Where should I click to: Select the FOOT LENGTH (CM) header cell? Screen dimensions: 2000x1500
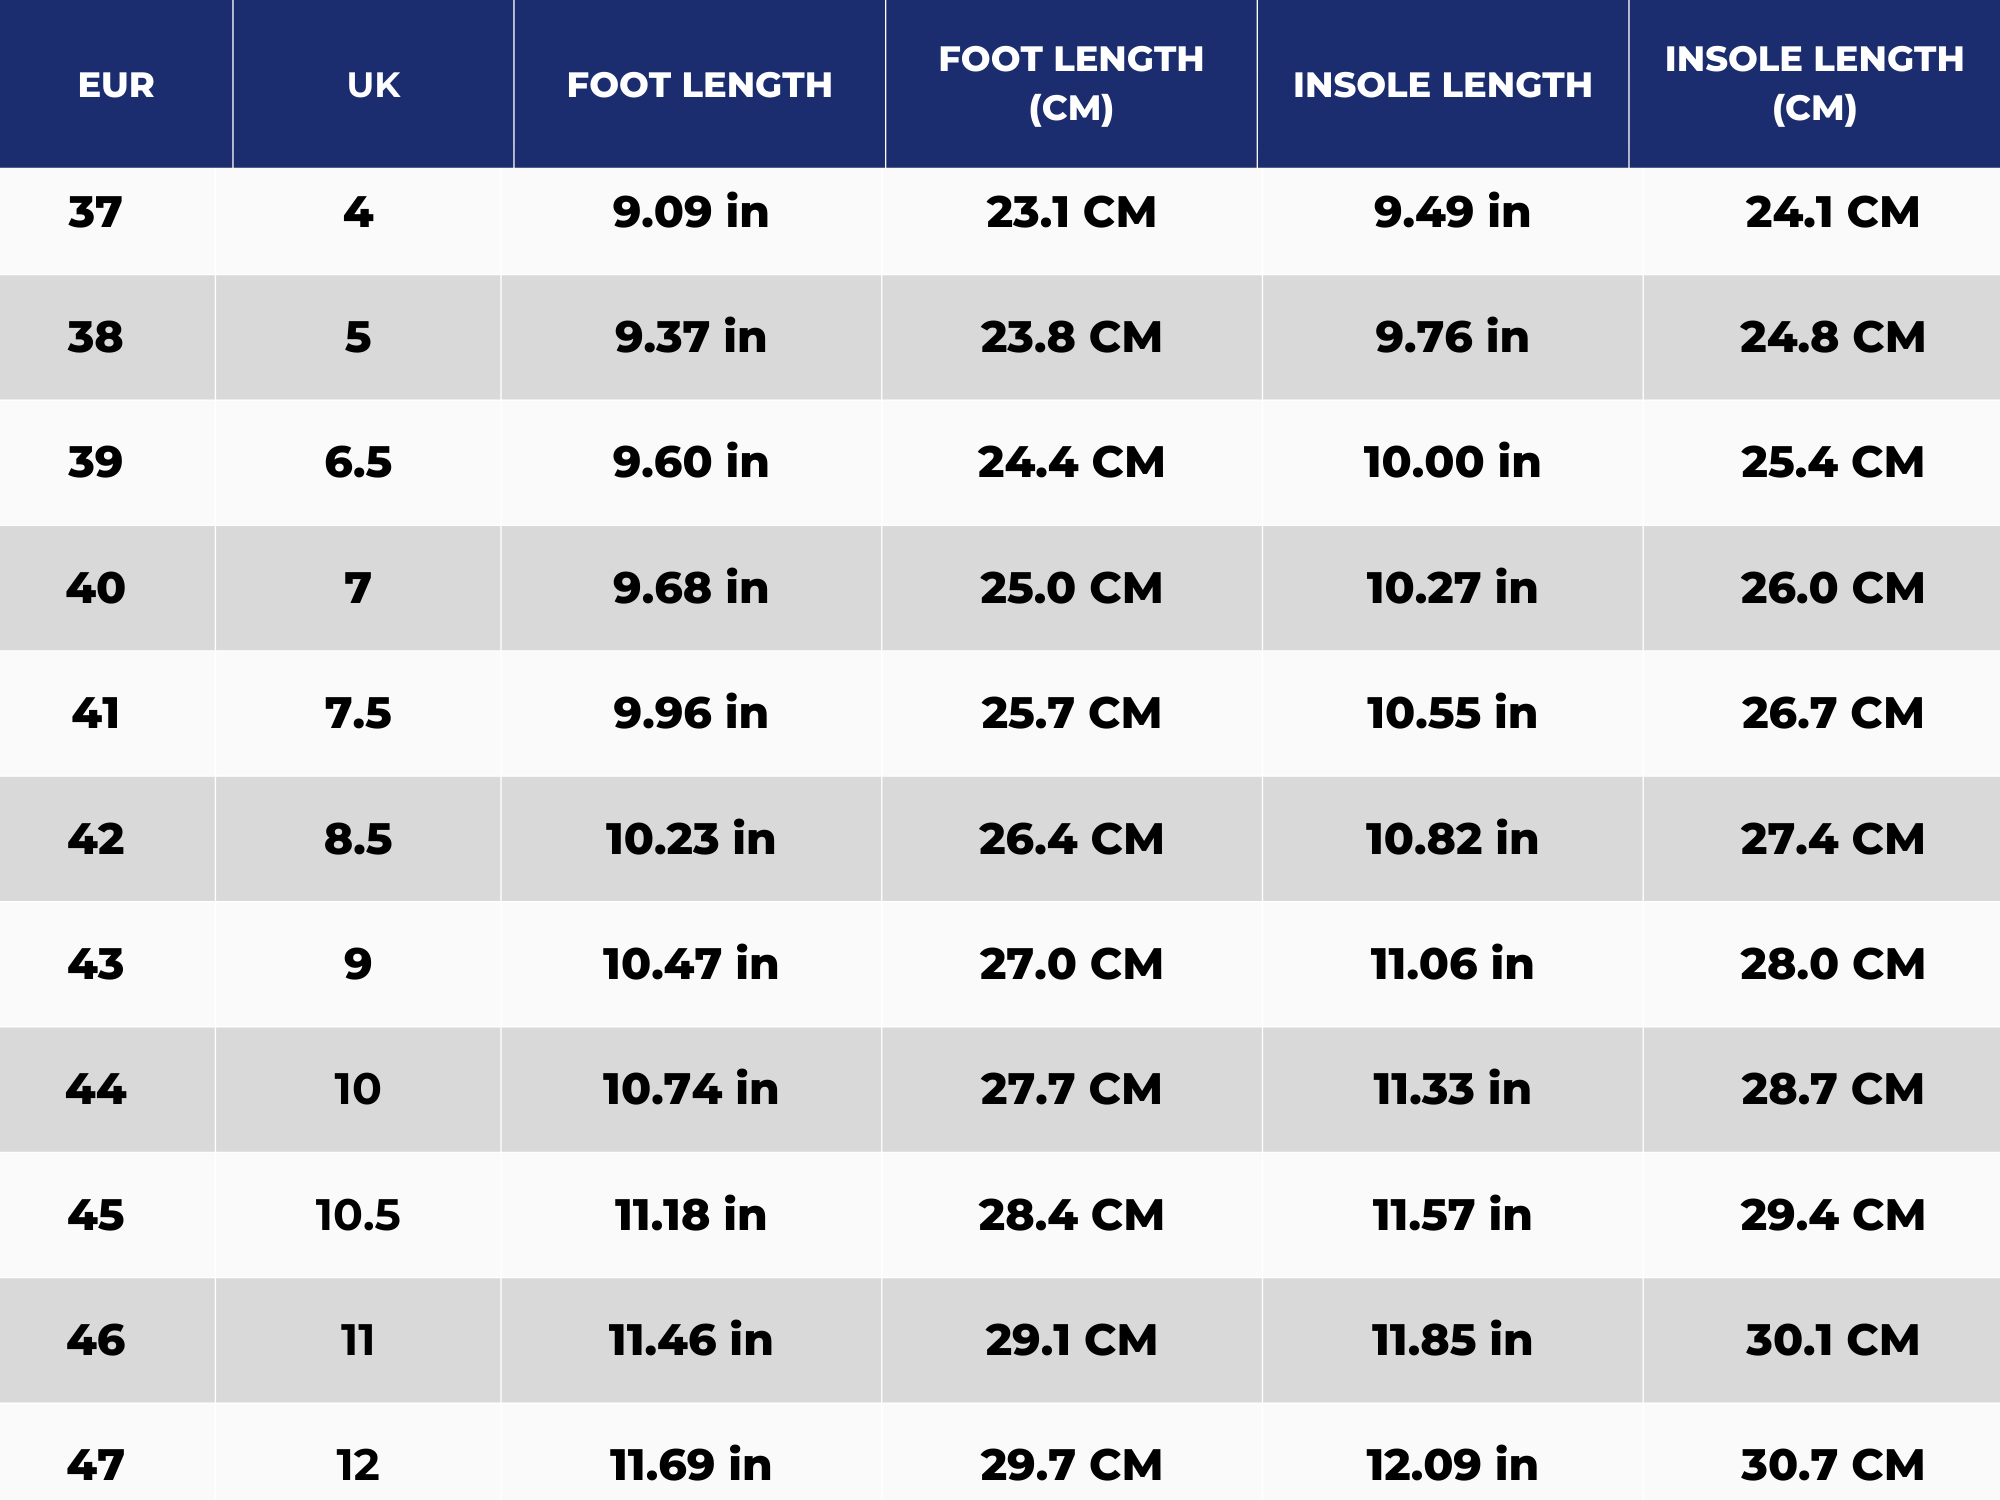point(1070,84)
